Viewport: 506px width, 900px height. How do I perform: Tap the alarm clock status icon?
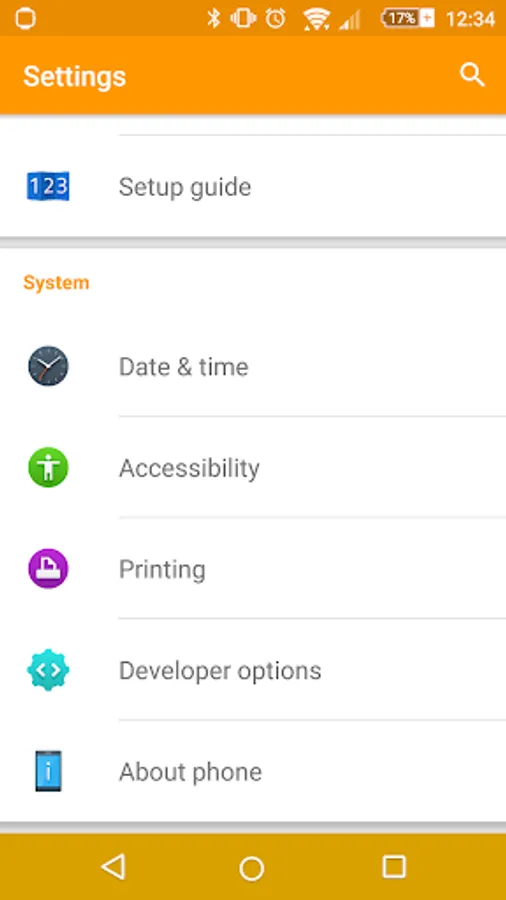coord(275,18)
